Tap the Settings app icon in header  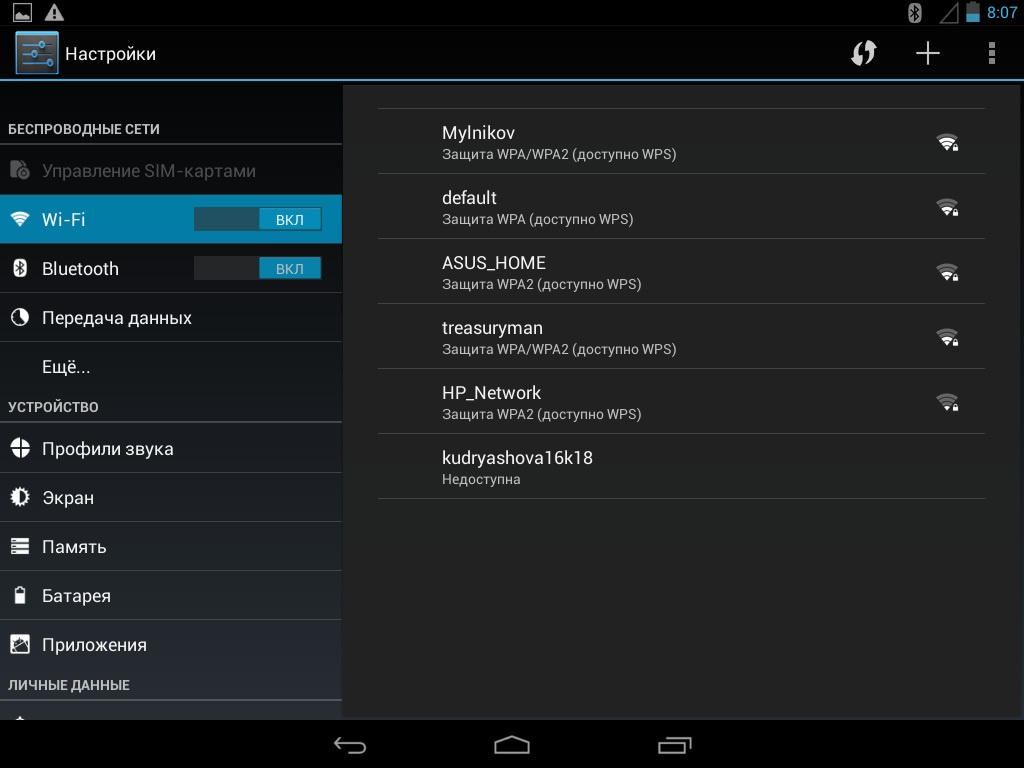(37, 53)
